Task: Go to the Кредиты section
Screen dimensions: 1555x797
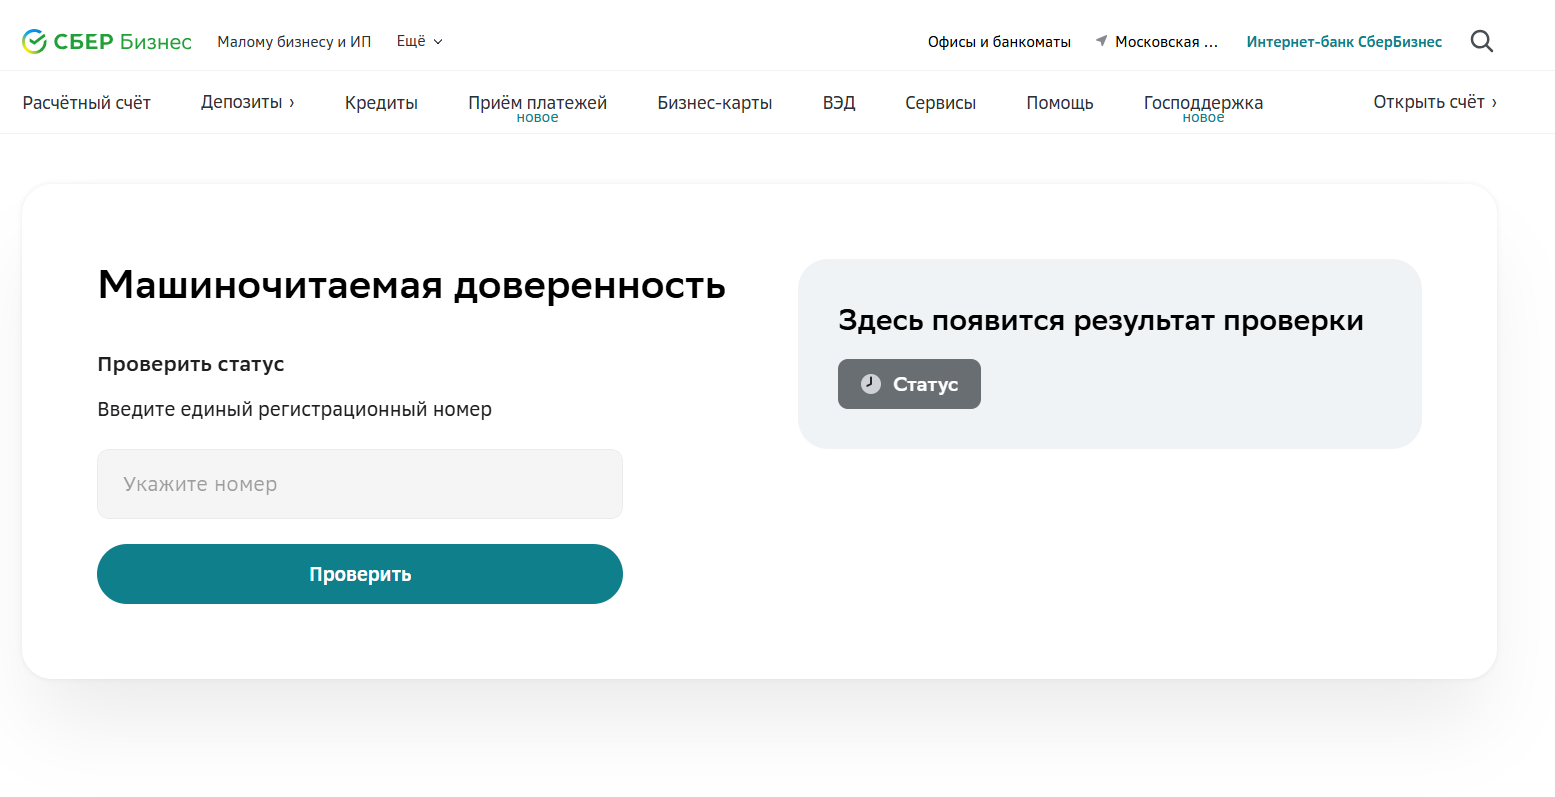Action: 381,102
